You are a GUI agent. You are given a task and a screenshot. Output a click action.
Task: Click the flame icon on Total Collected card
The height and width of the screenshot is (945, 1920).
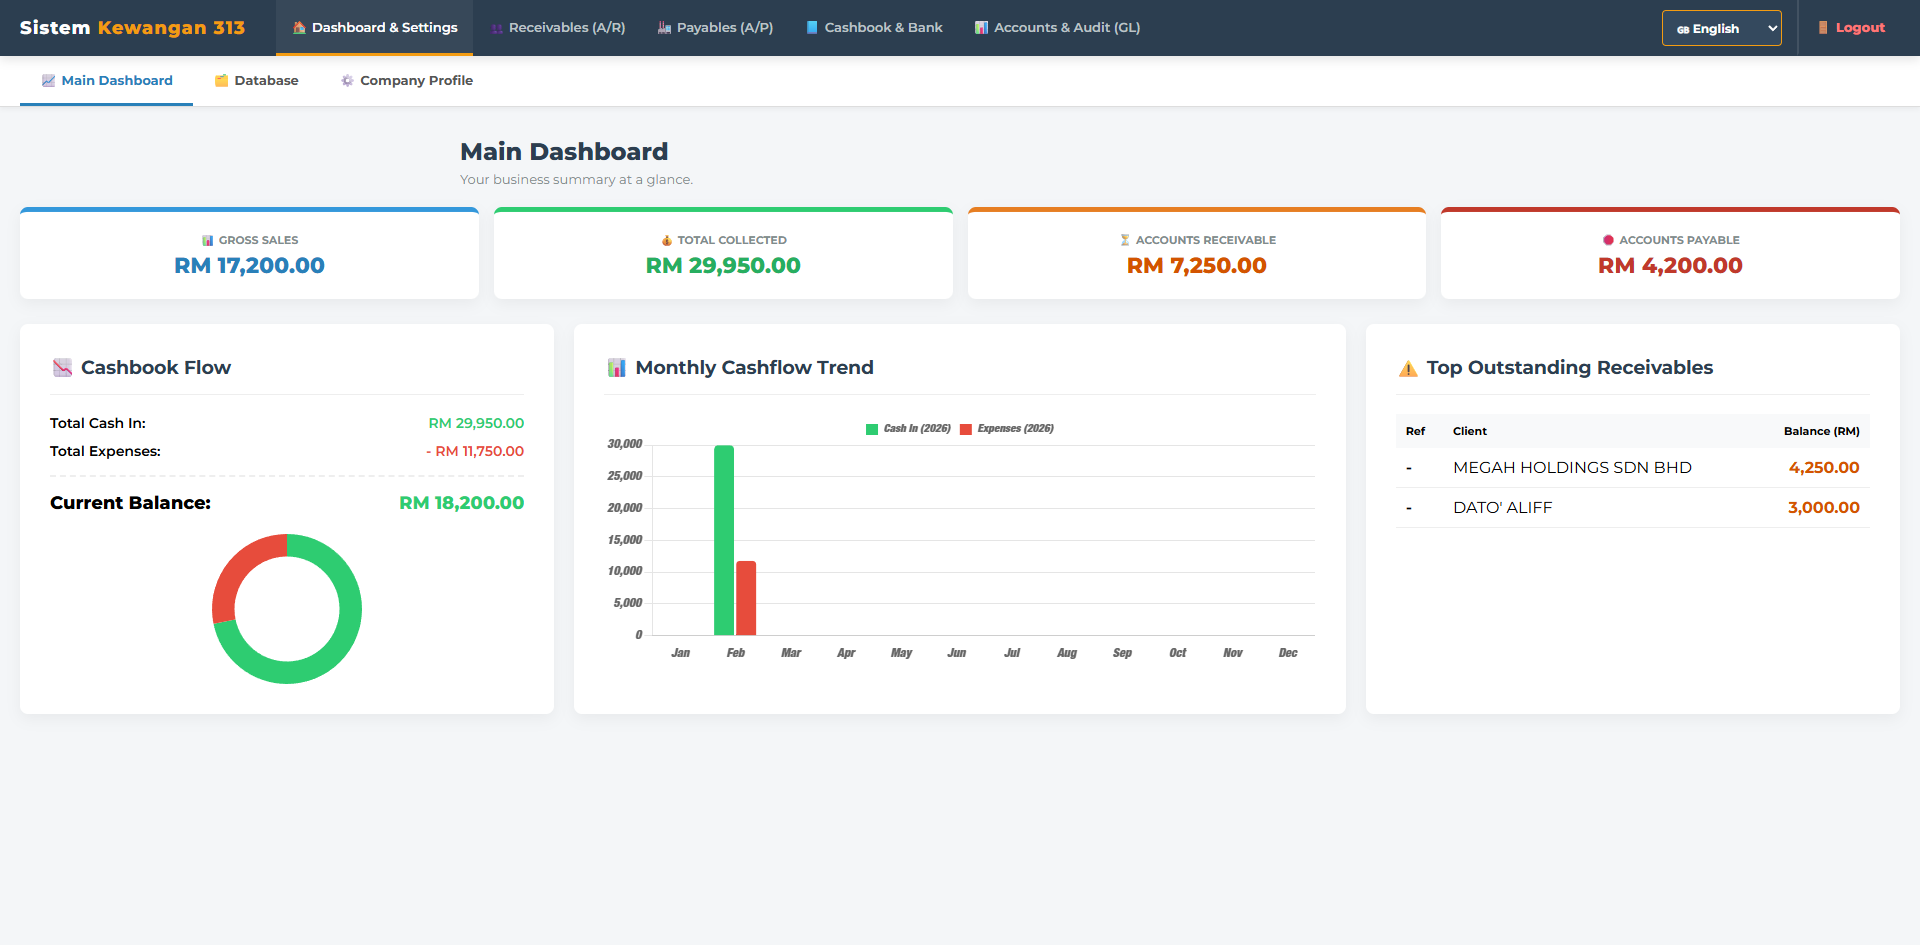pyautogui.click(x=665, y=240)
